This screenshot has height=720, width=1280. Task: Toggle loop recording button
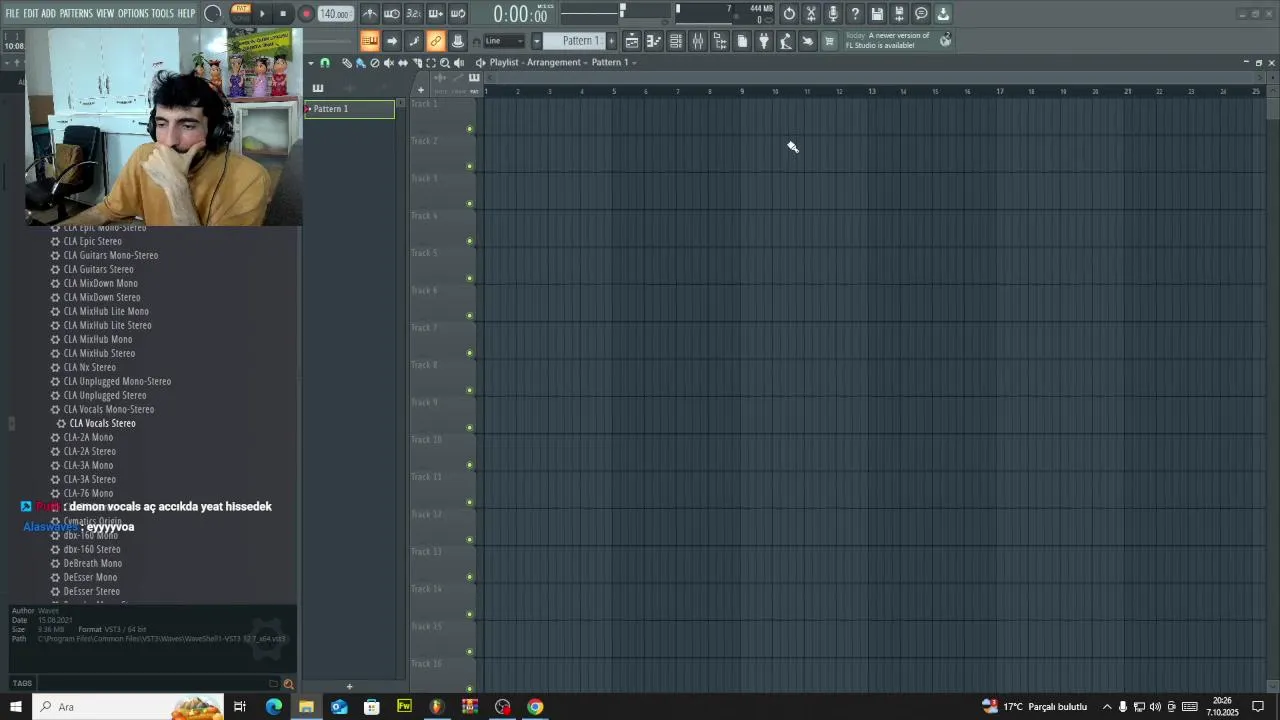[x=458, y=14]
